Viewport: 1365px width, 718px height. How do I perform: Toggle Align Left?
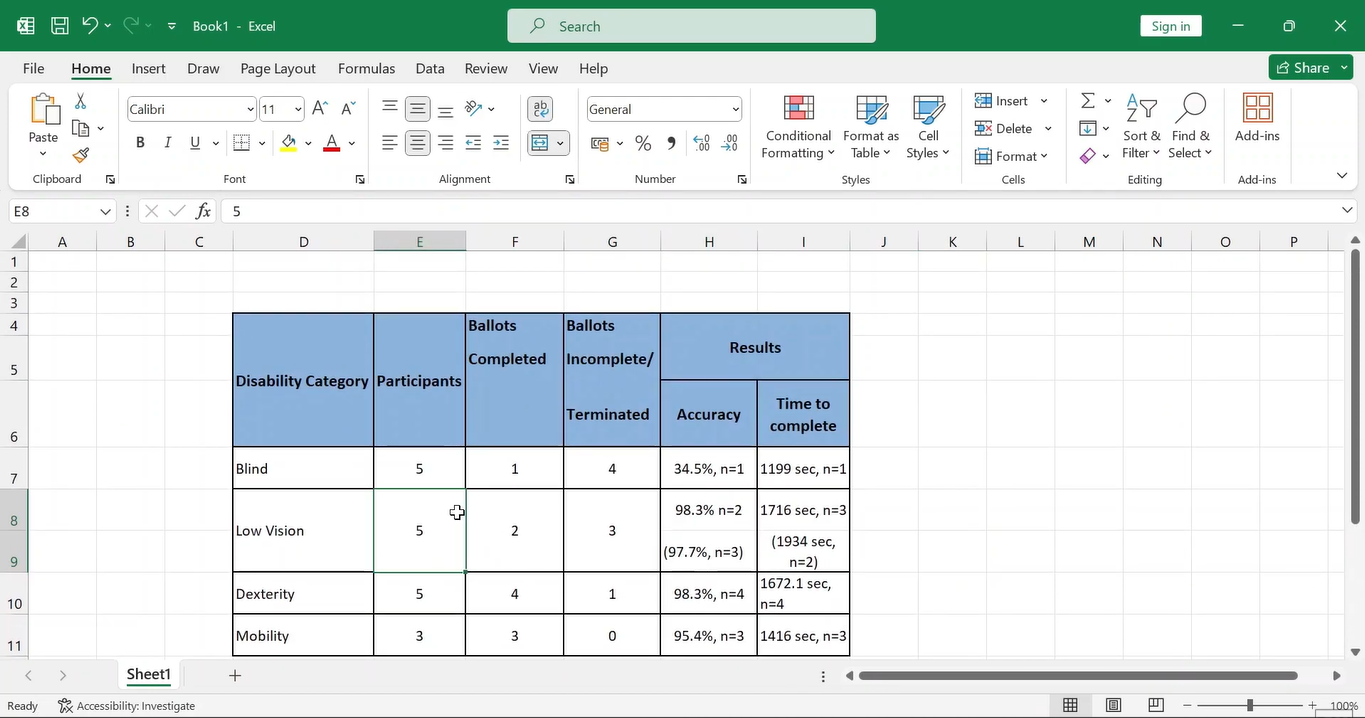point(390,143)
